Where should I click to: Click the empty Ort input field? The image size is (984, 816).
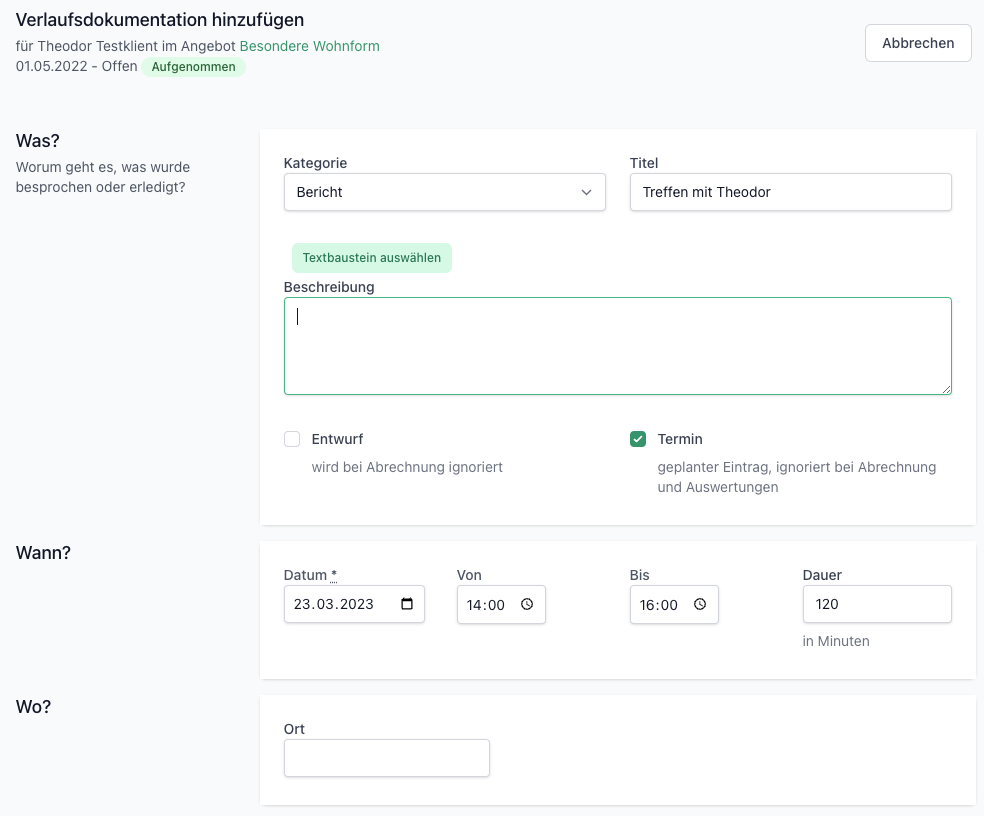387,758
